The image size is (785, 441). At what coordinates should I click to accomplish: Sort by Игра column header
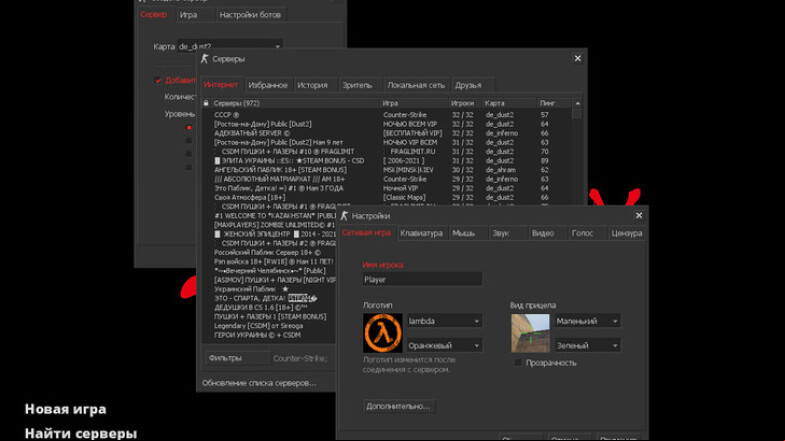[415, 103]
